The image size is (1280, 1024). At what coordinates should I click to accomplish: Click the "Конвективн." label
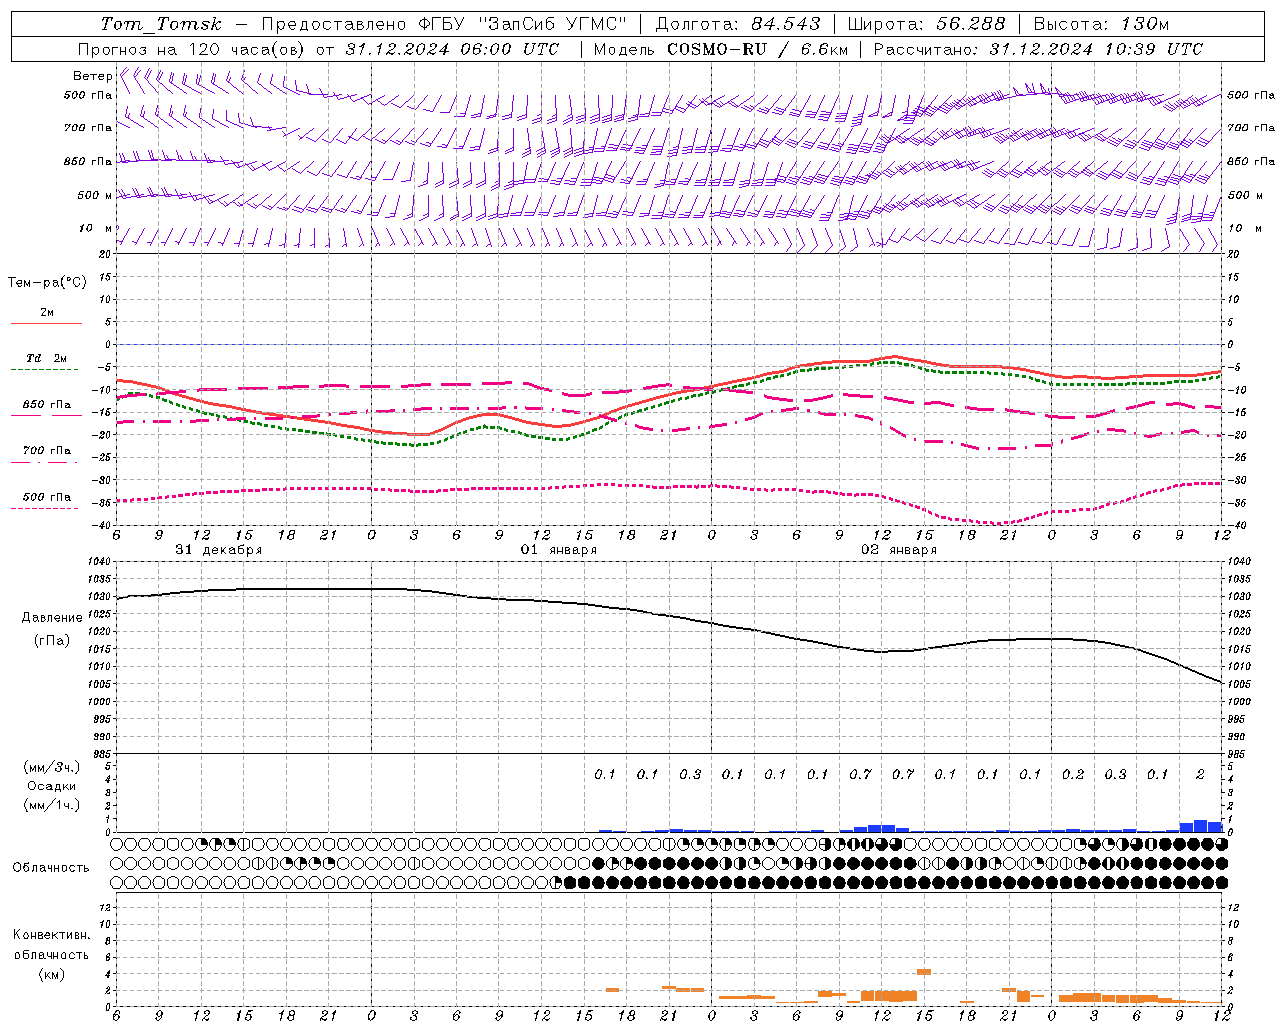click(x=51, y=935)
